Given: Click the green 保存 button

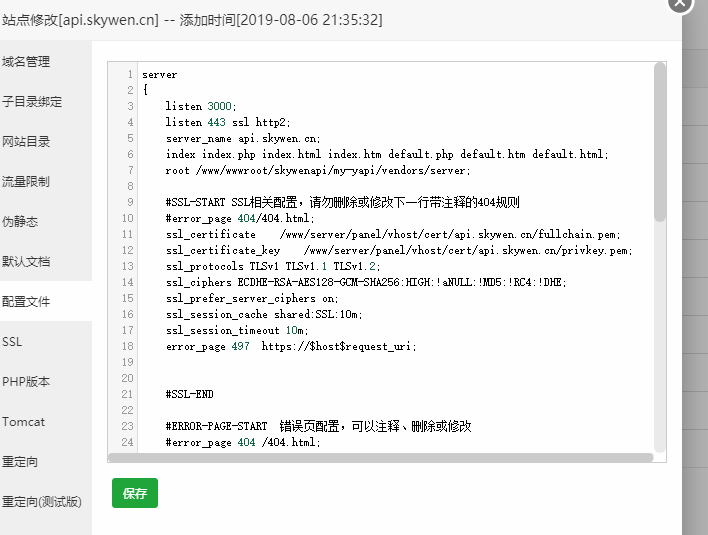Looking at the screenshot, I should pyautogui.click(x=135, y=493).
